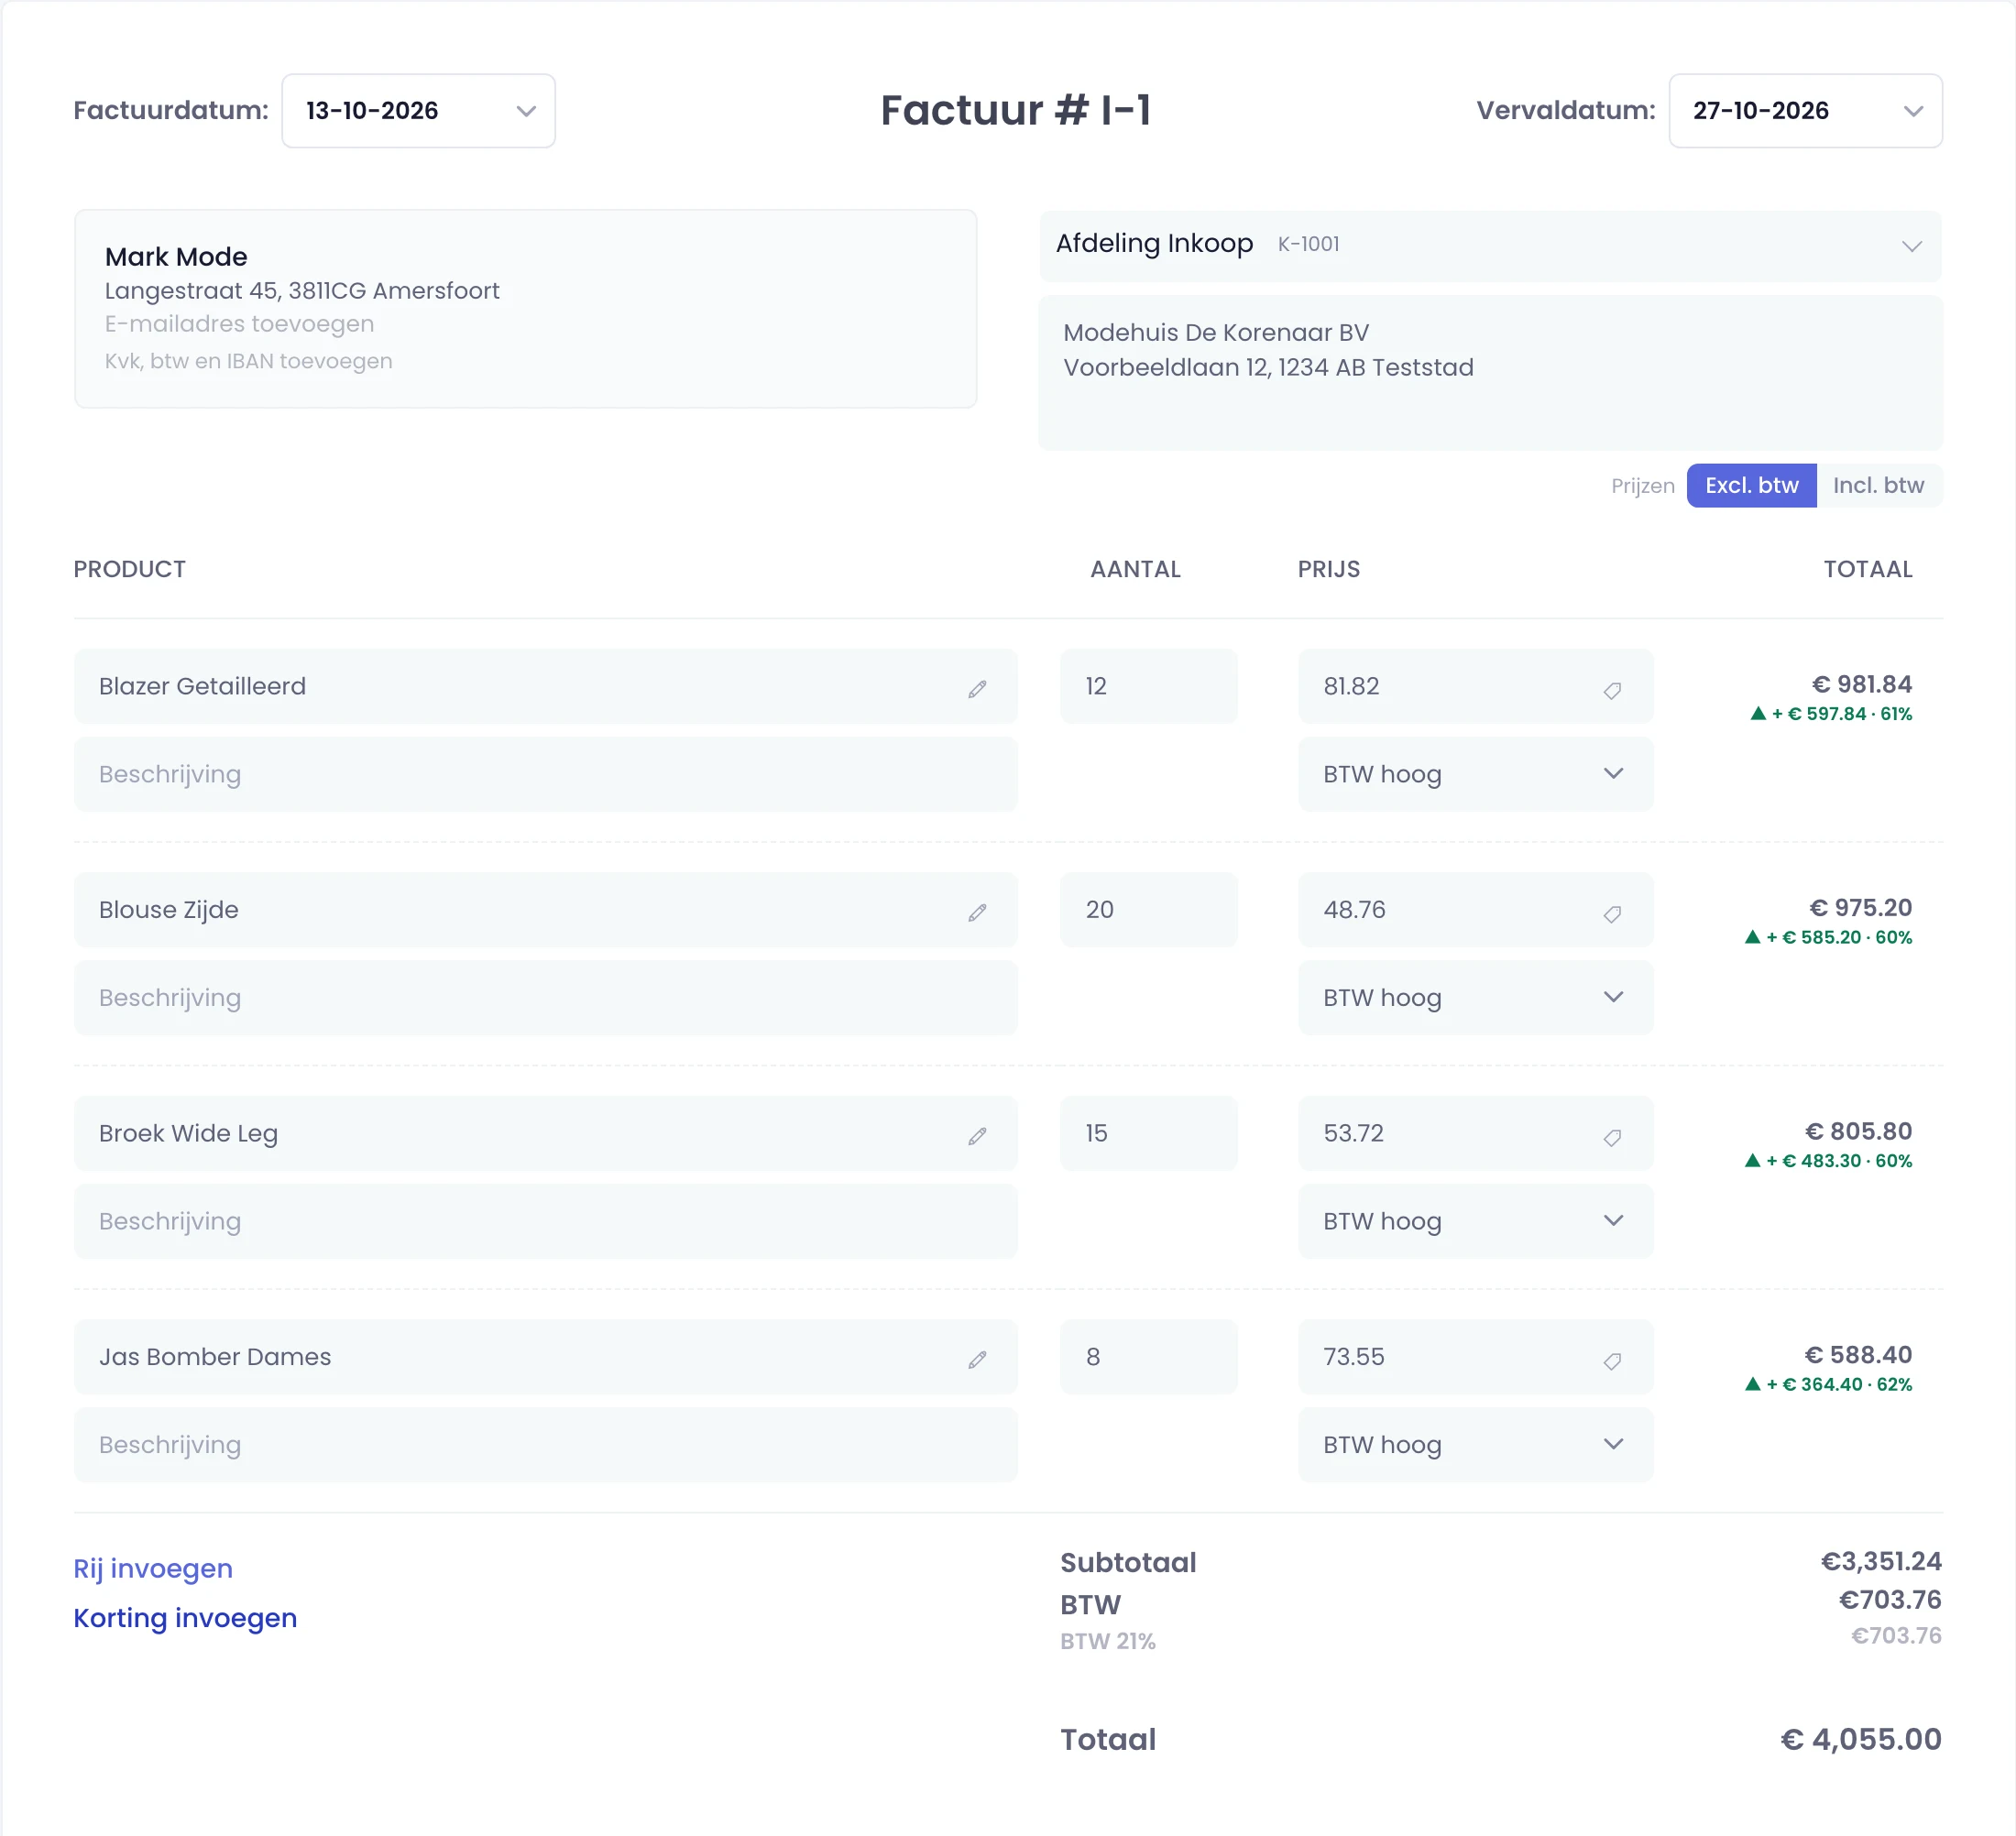Click the price field showing 81.82
The image size is (2016, 1836).
(1475, 686)
